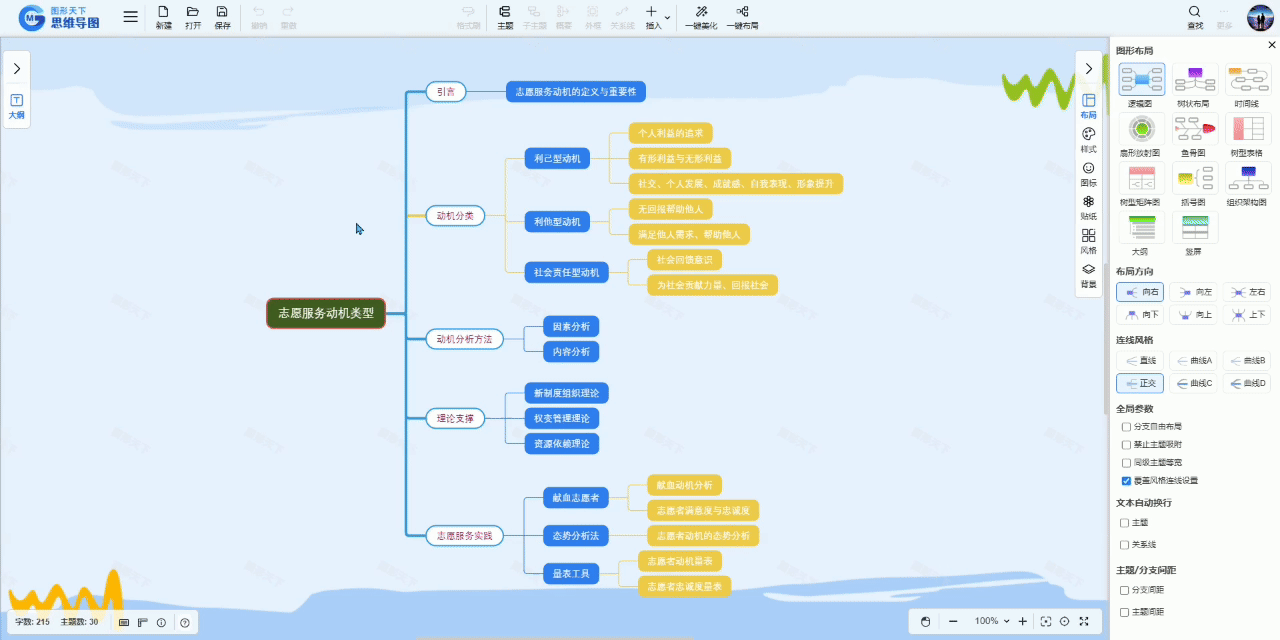Click the fullscreen icon in zoom bar
This screenshot has height=640, width=1280.
tap(1083, 621)
